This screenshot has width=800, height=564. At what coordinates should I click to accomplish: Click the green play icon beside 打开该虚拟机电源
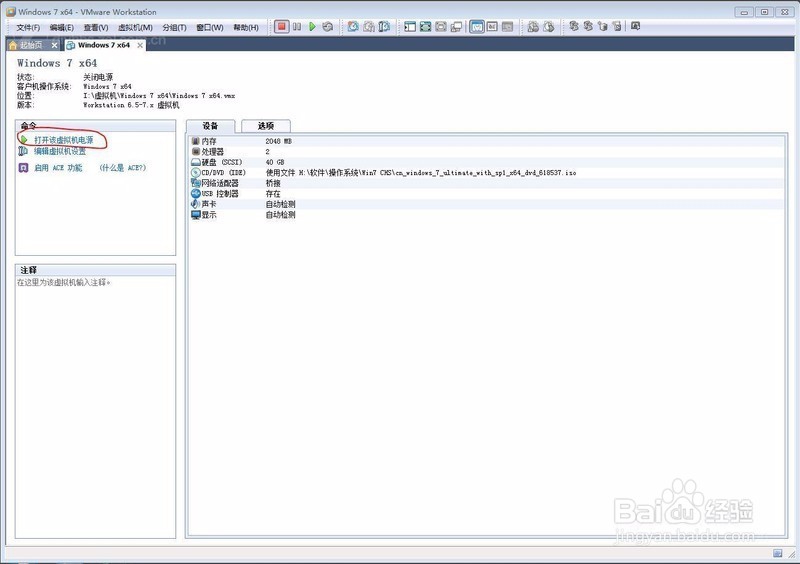[23, 139]
